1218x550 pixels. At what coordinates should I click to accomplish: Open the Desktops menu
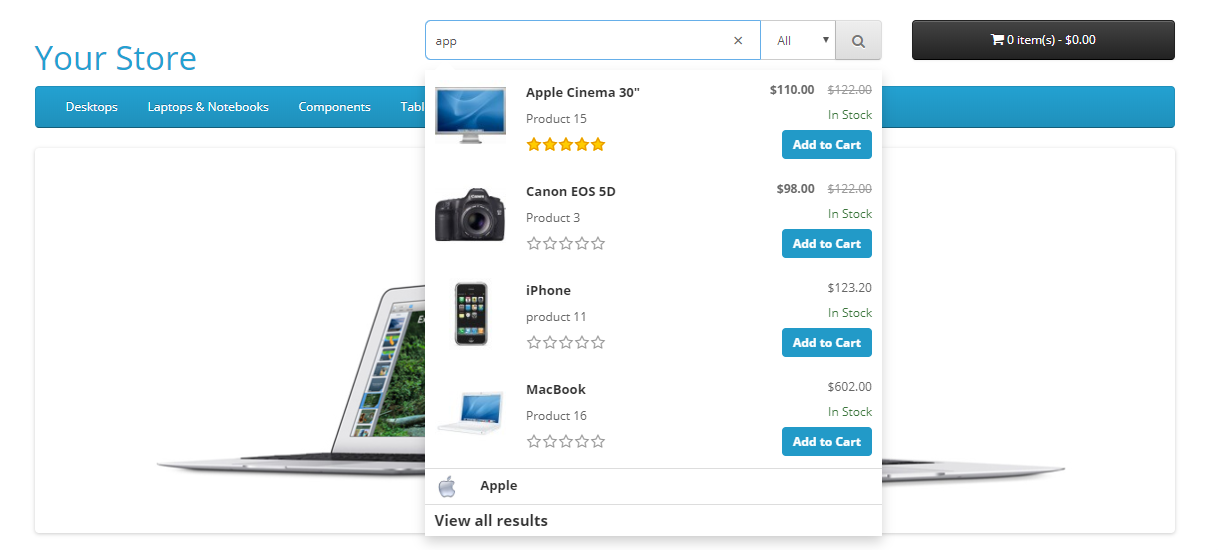[92, 107]
